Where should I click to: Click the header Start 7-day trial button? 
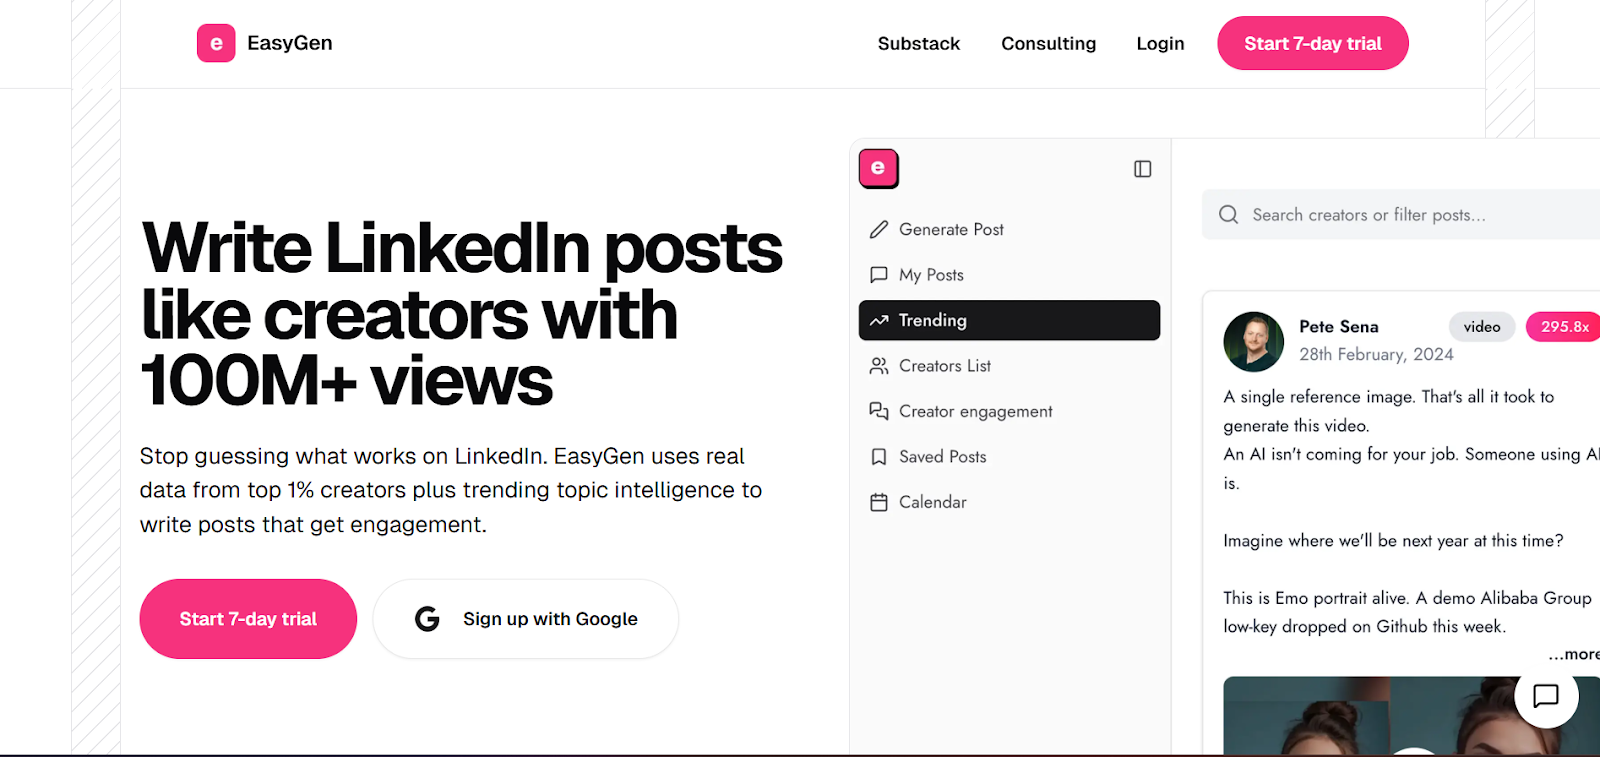click(1313, 43)
